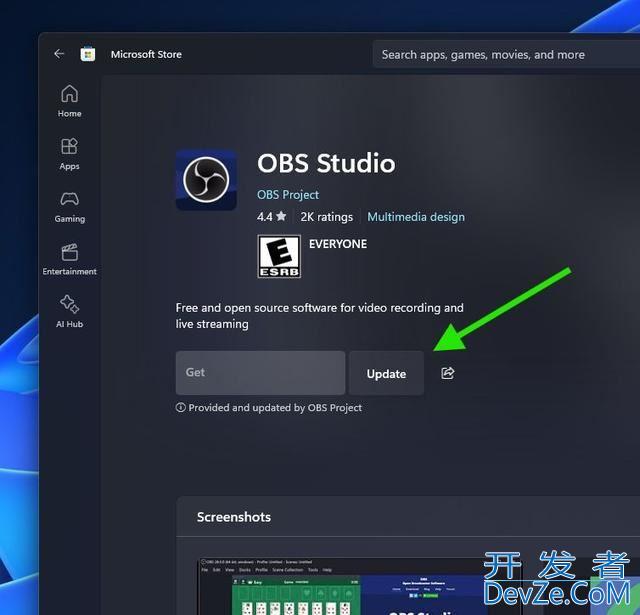Click the app description about video recording
The width and height of the screenshot is (640, 615).
(320, 315)
